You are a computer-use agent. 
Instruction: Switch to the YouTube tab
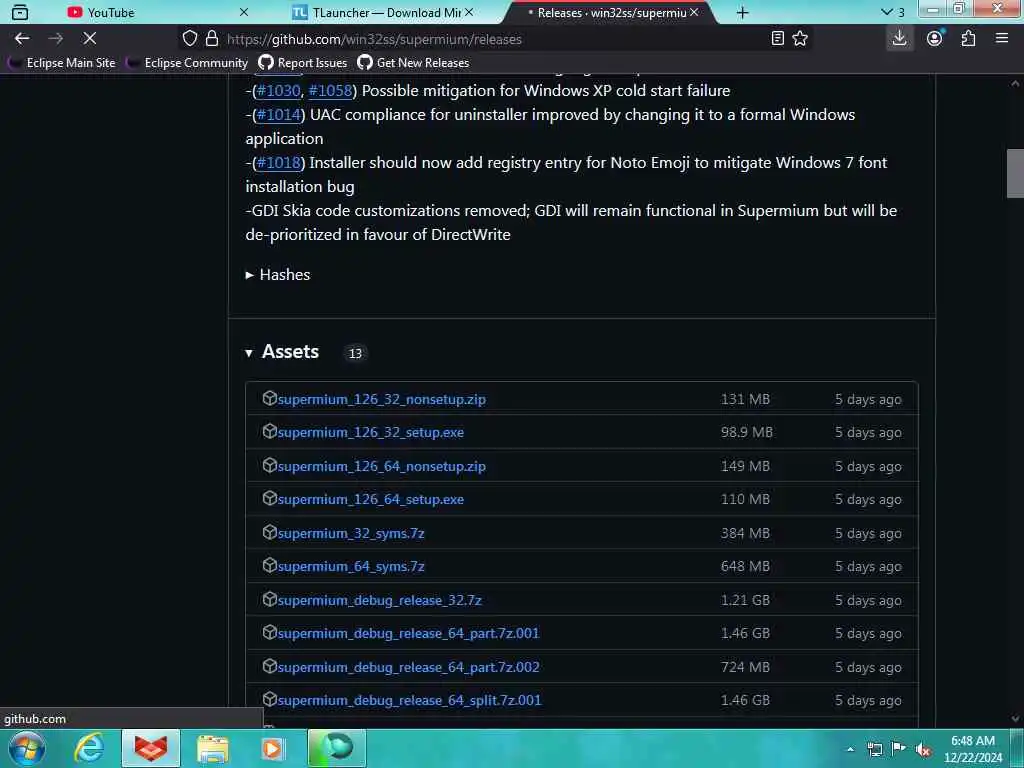coord(157,12)
